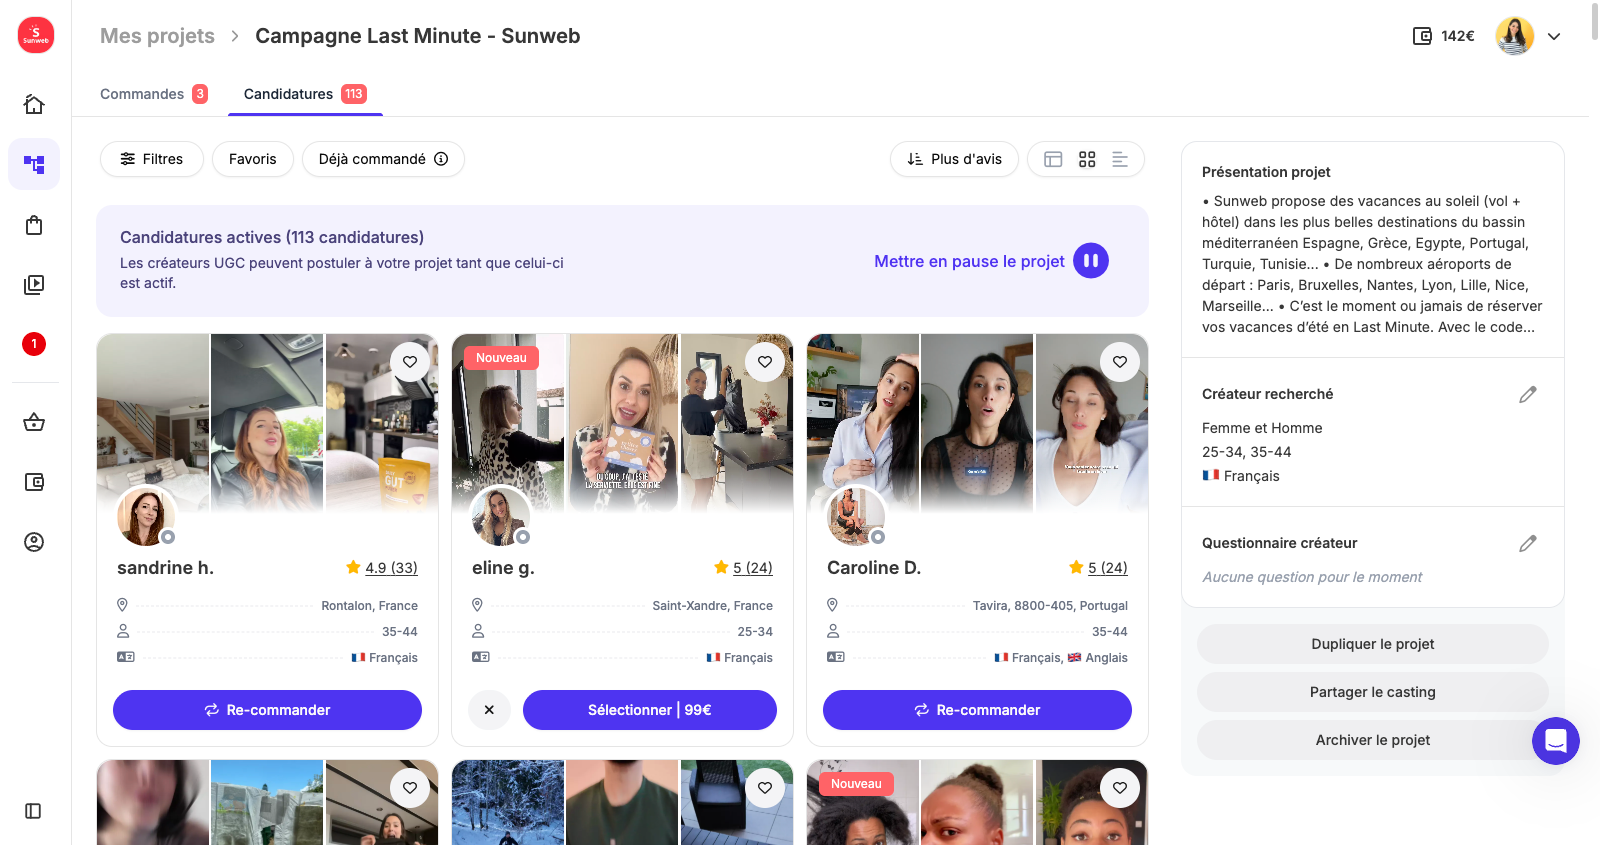The height and width of the screenshot is (845, 1600).
Task: Select the projects icon in sidebar
Action: 34,164
